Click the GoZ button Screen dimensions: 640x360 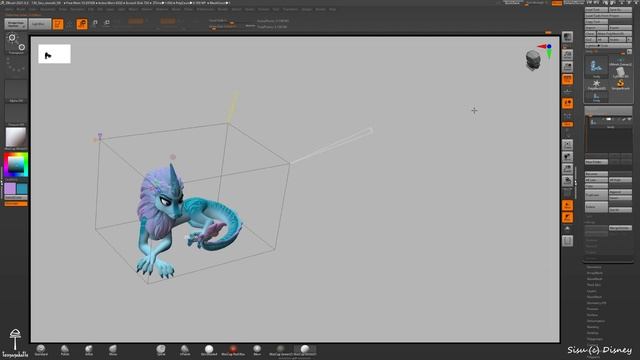(x=590, y=40)
